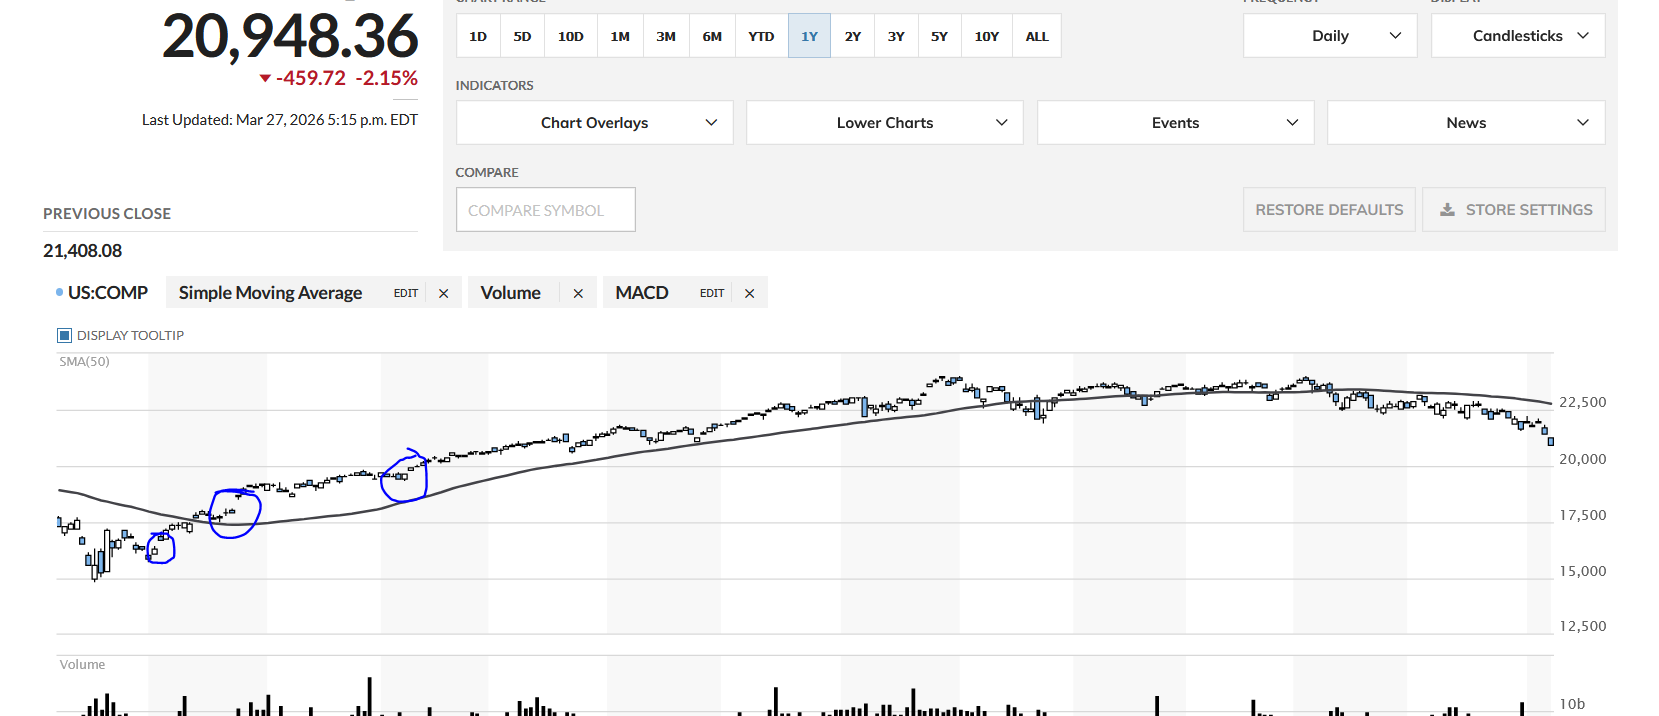Open the Candlesticks display dropdown
1659x716 pixels.
pos(1518,36)
